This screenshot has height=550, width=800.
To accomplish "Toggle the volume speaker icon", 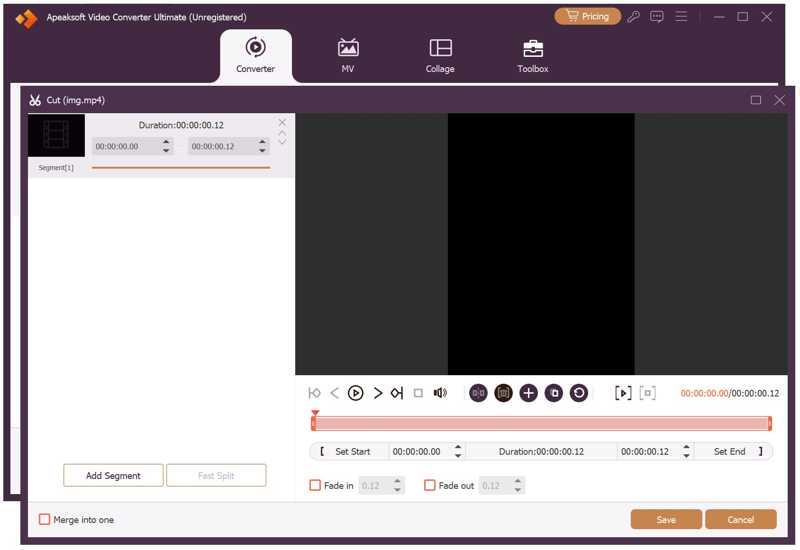I will (x=440, y=393).
